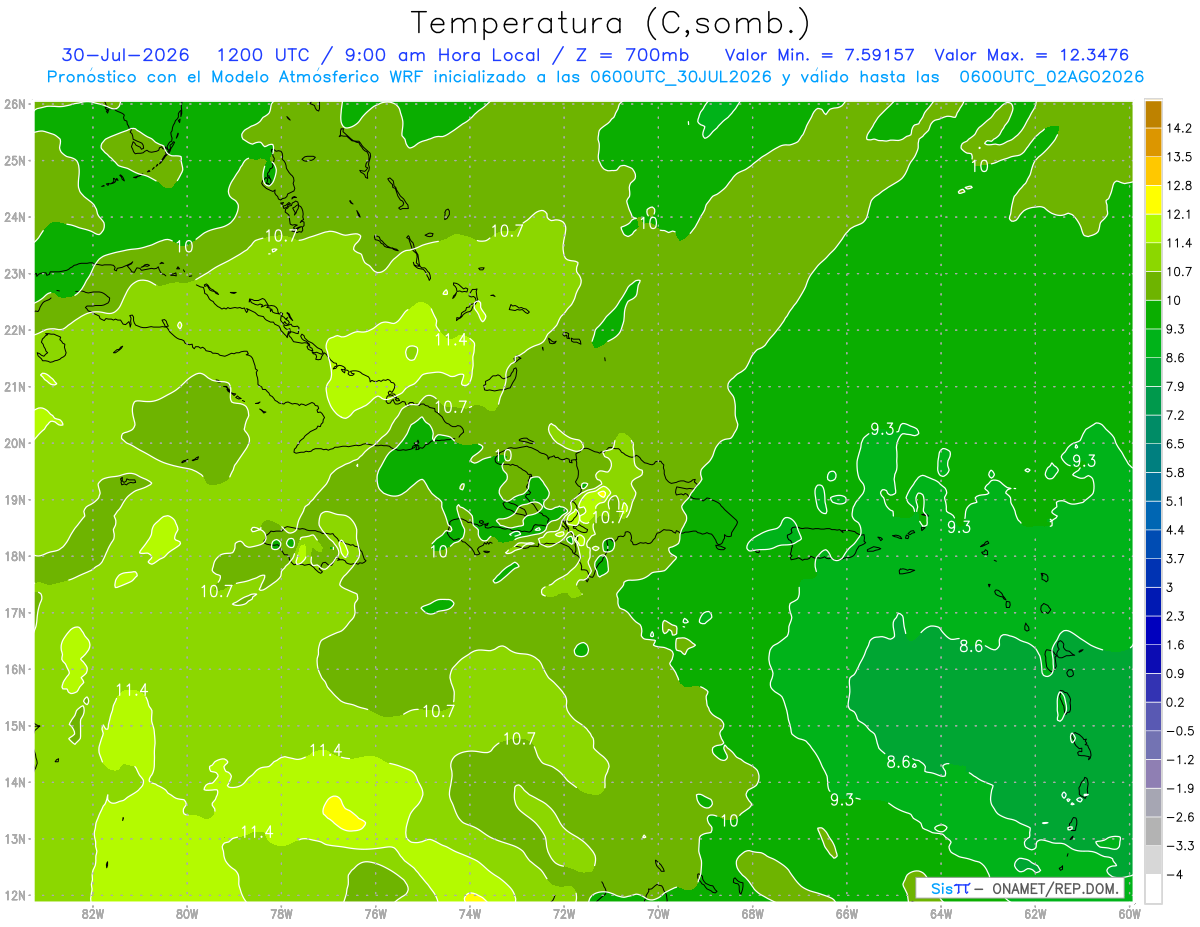Click the "5.1" colorbar label

coord(1177,501)
